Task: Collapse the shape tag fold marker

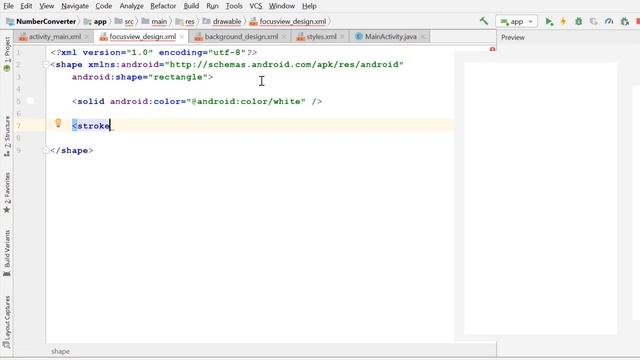Action: click(46, 64)
